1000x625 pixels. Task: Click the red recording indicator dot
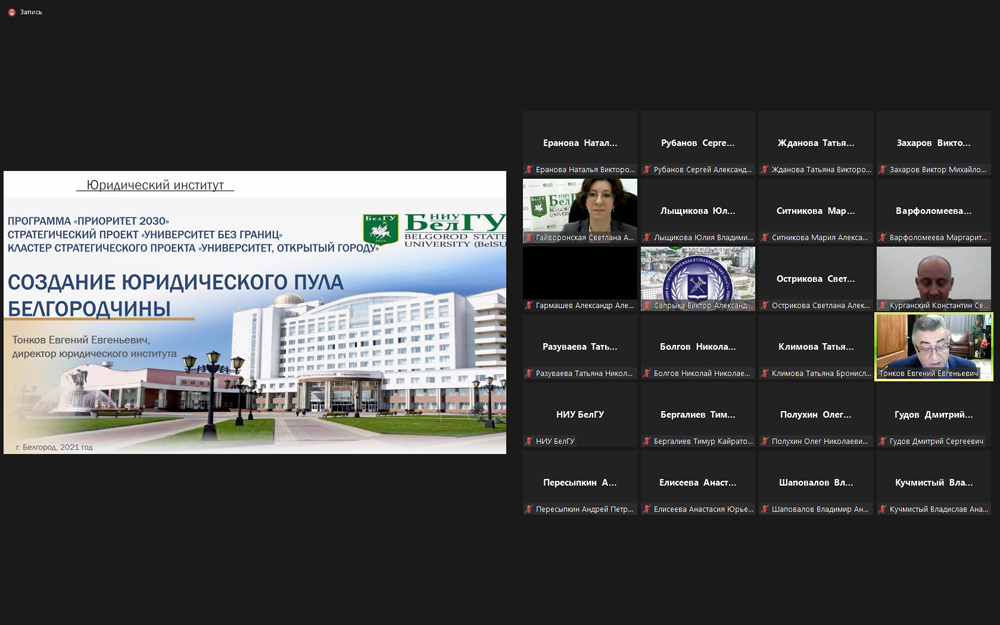coord(11,12)
